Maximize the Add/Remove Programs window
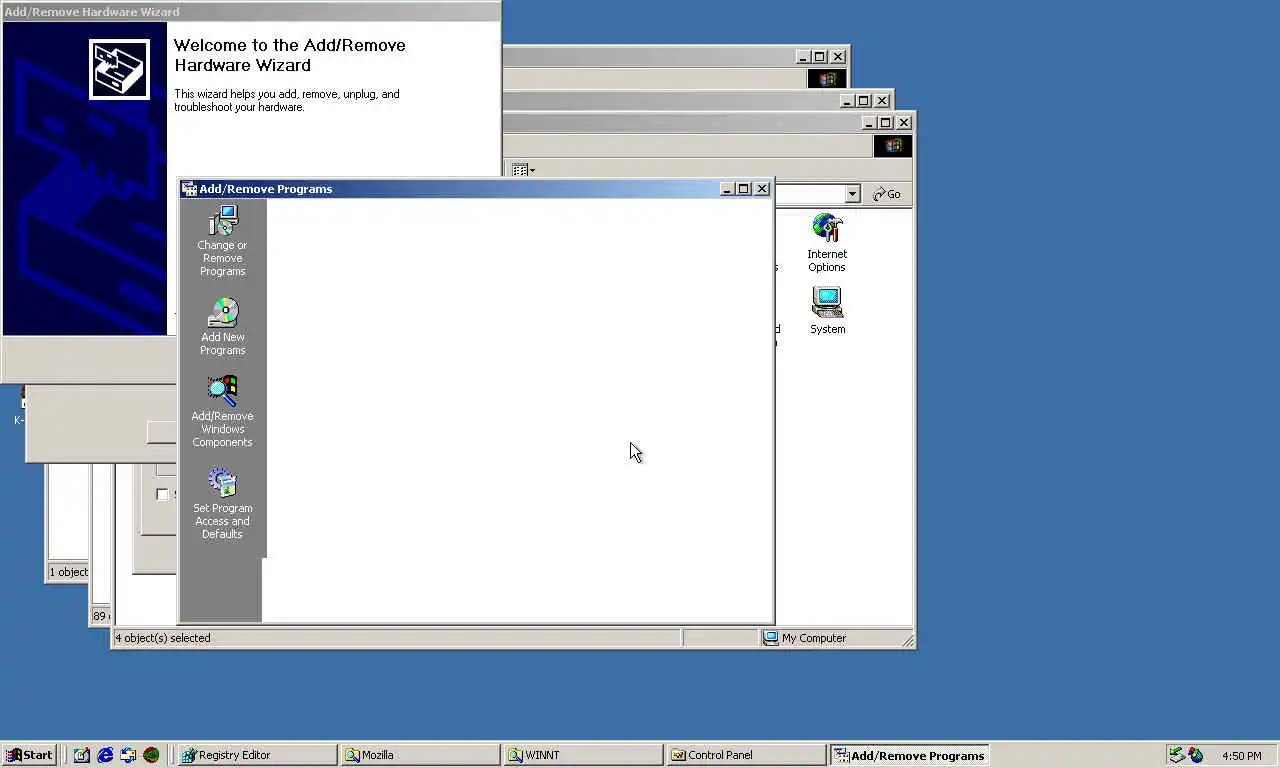1280x768 pixels. 743,189
